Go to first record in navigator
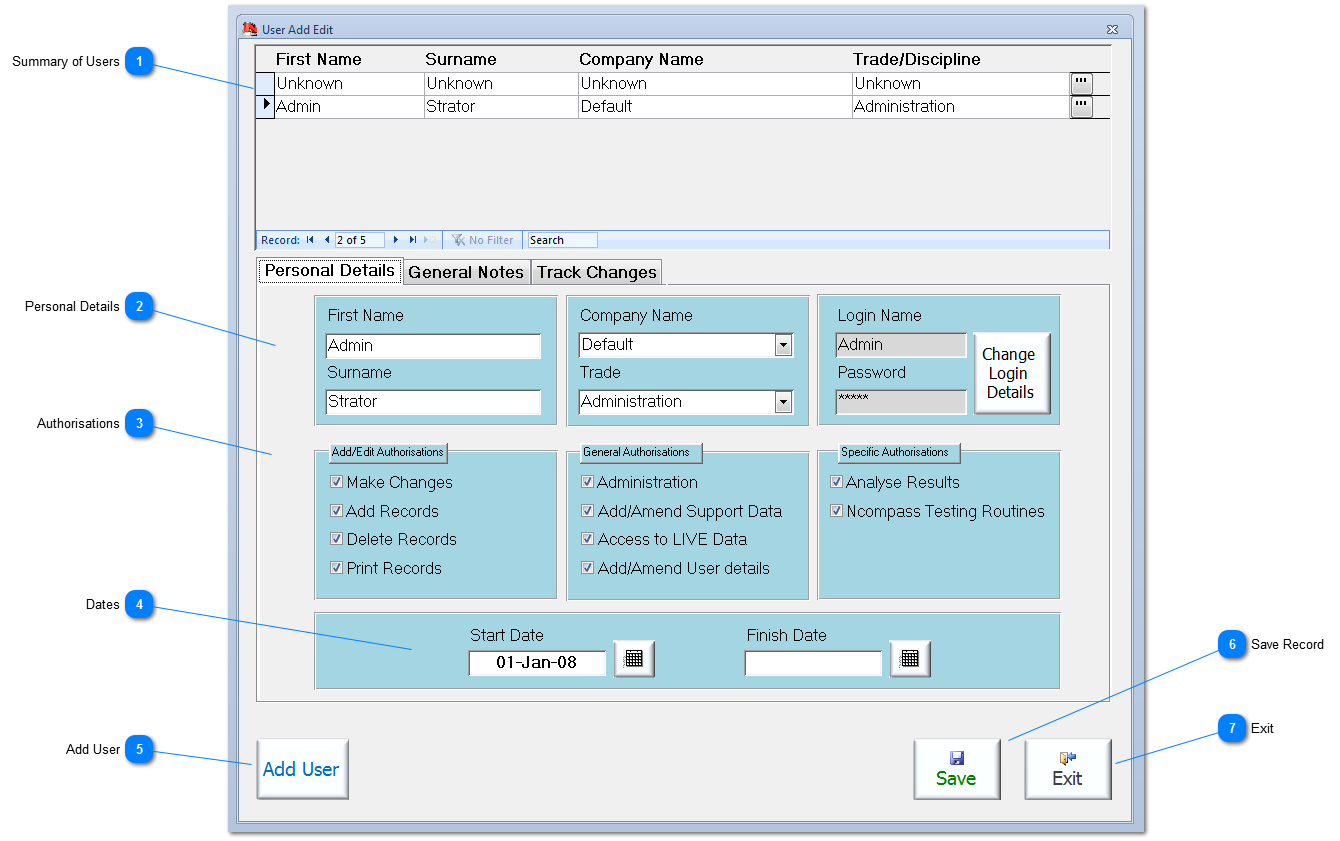1340x841 pixels. click(x=310, y=240)
